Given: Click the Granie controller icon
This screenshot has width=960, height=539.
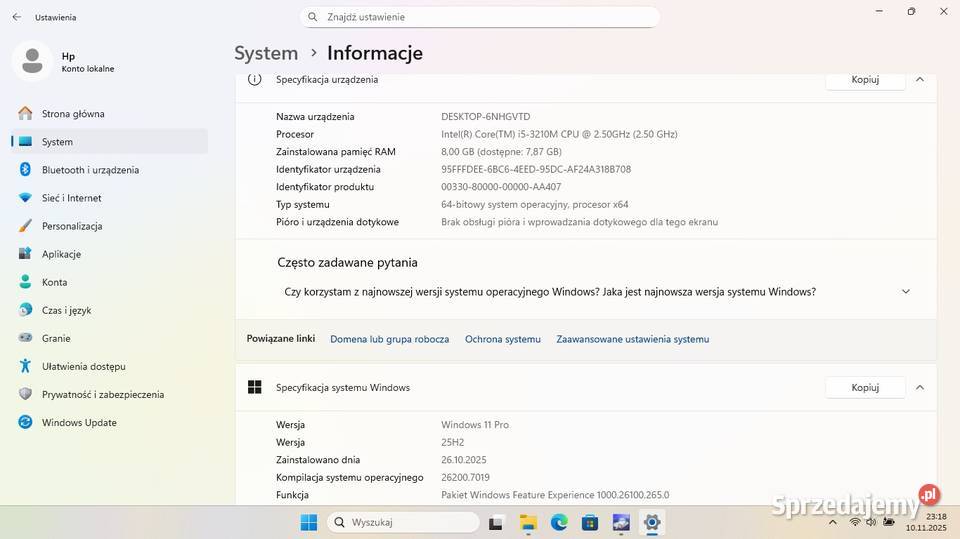Looking at the screenshot, I should (x=25, y=337).
